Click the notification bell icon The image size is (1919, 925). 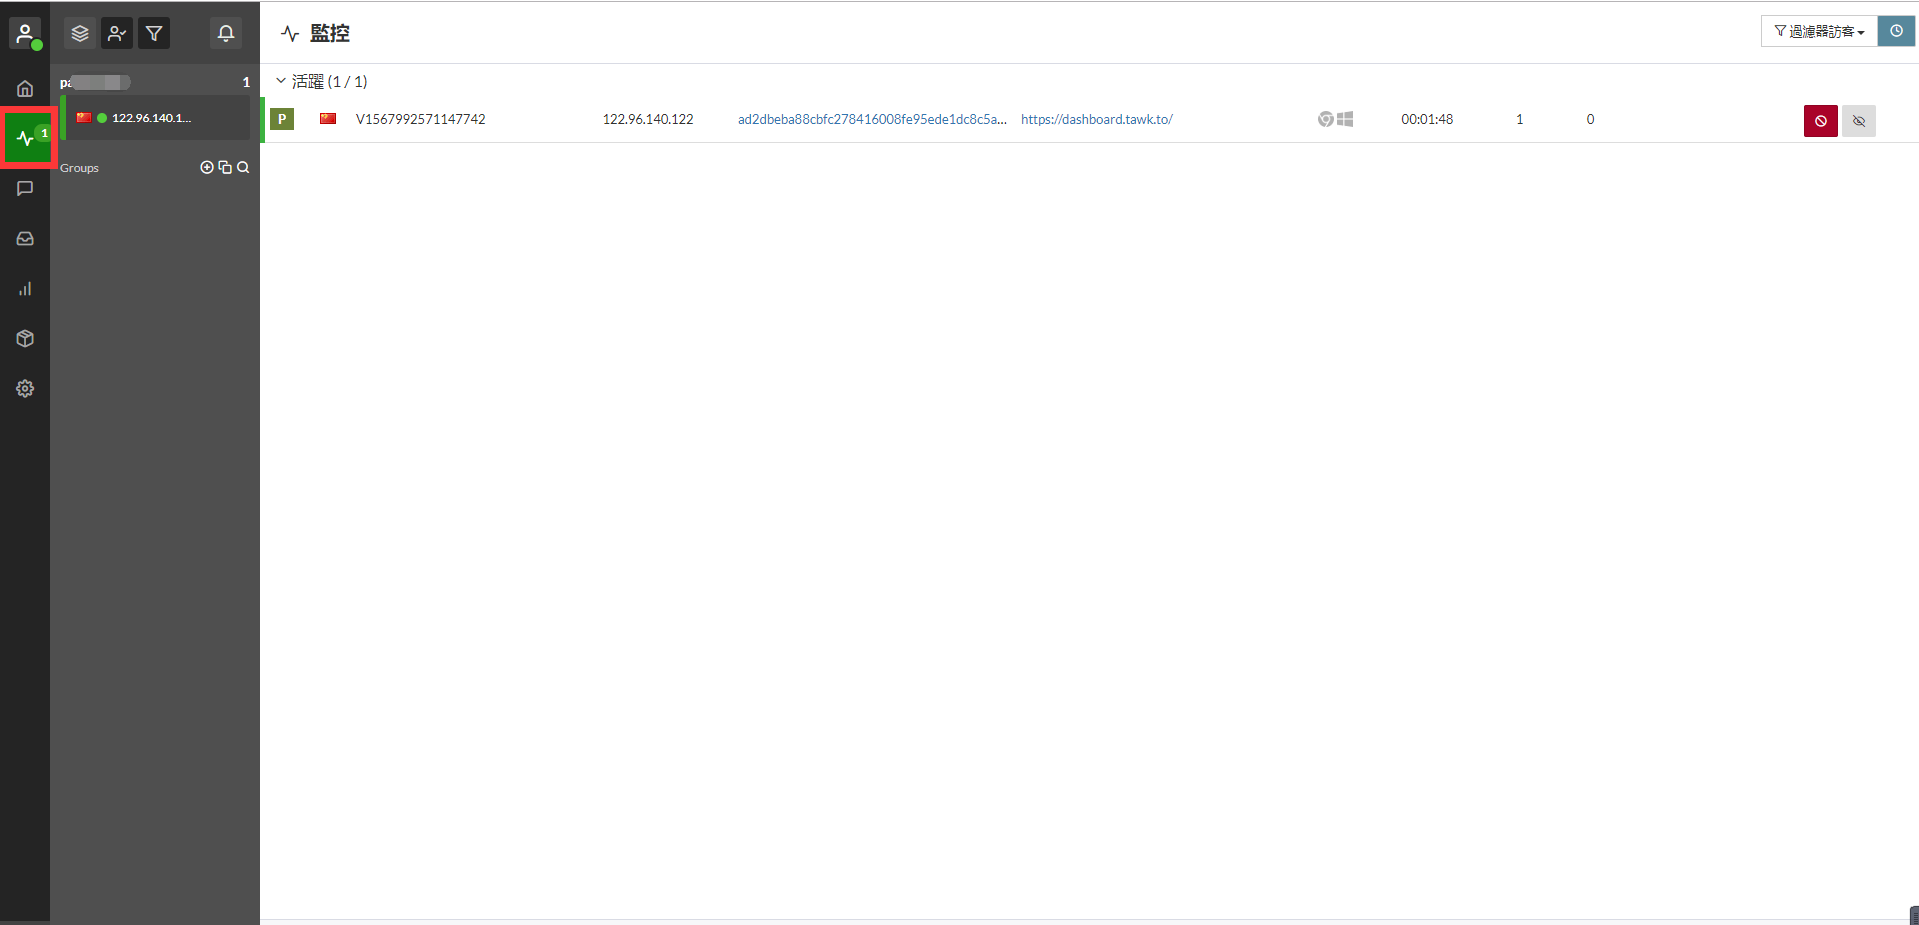pyautogui.click(x=226, y=34)
